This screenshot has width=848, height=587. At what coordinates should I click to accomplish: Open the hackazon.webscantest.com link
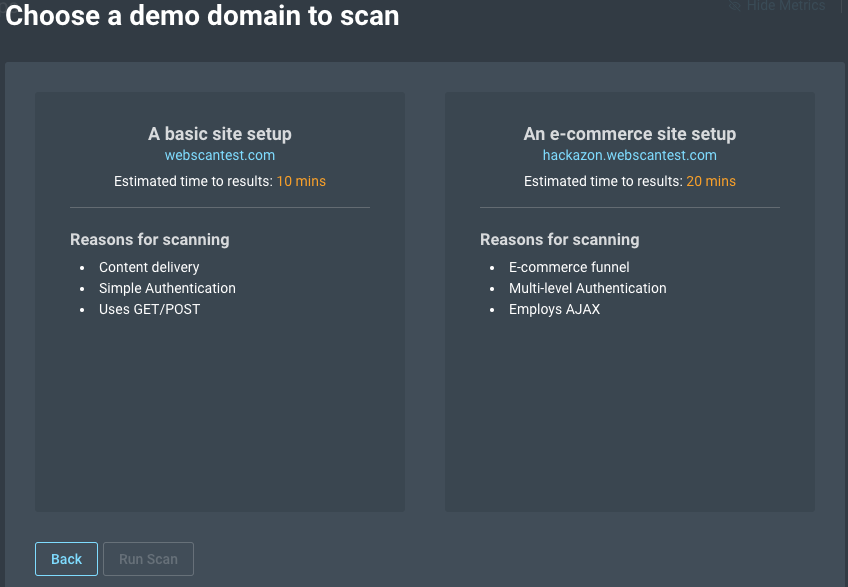[x=630, y=155]
